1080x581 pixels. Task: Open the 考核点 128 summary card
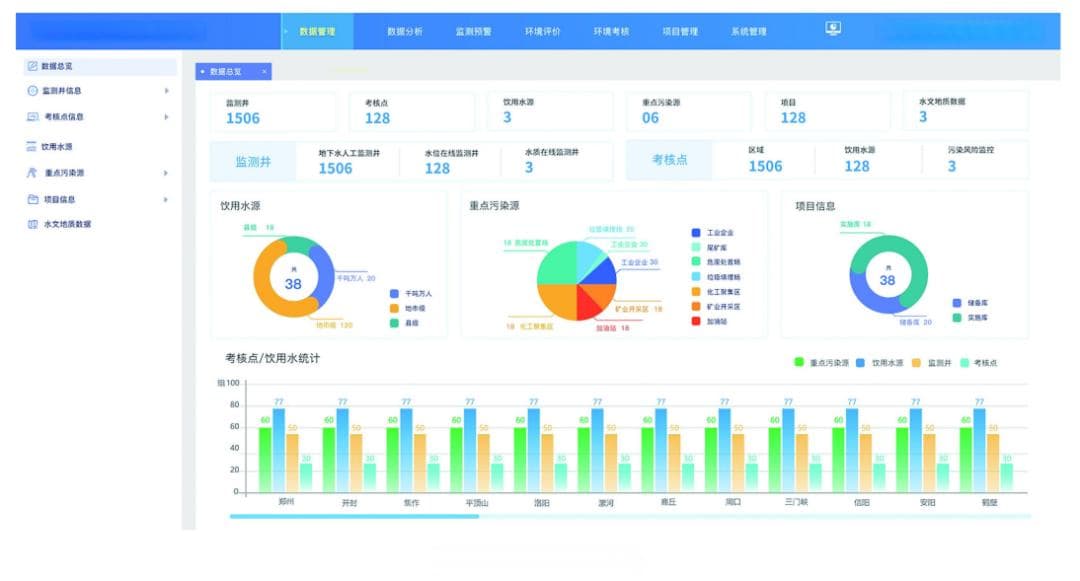coord(411,112)
